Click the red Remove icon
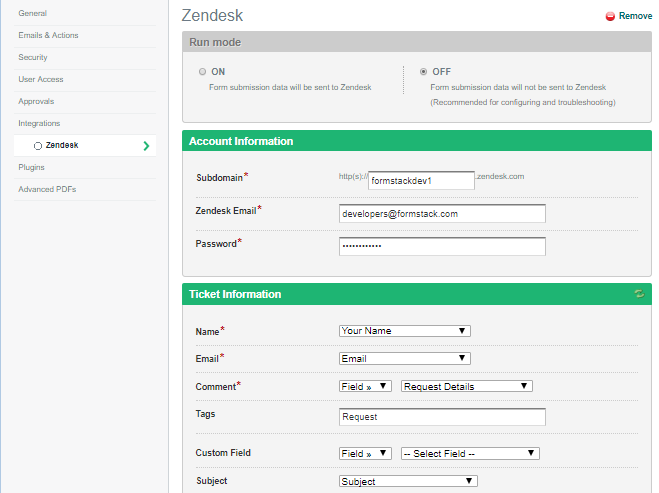Image resolution: width=659 pixels, height=493 pixels. (610, 17)
